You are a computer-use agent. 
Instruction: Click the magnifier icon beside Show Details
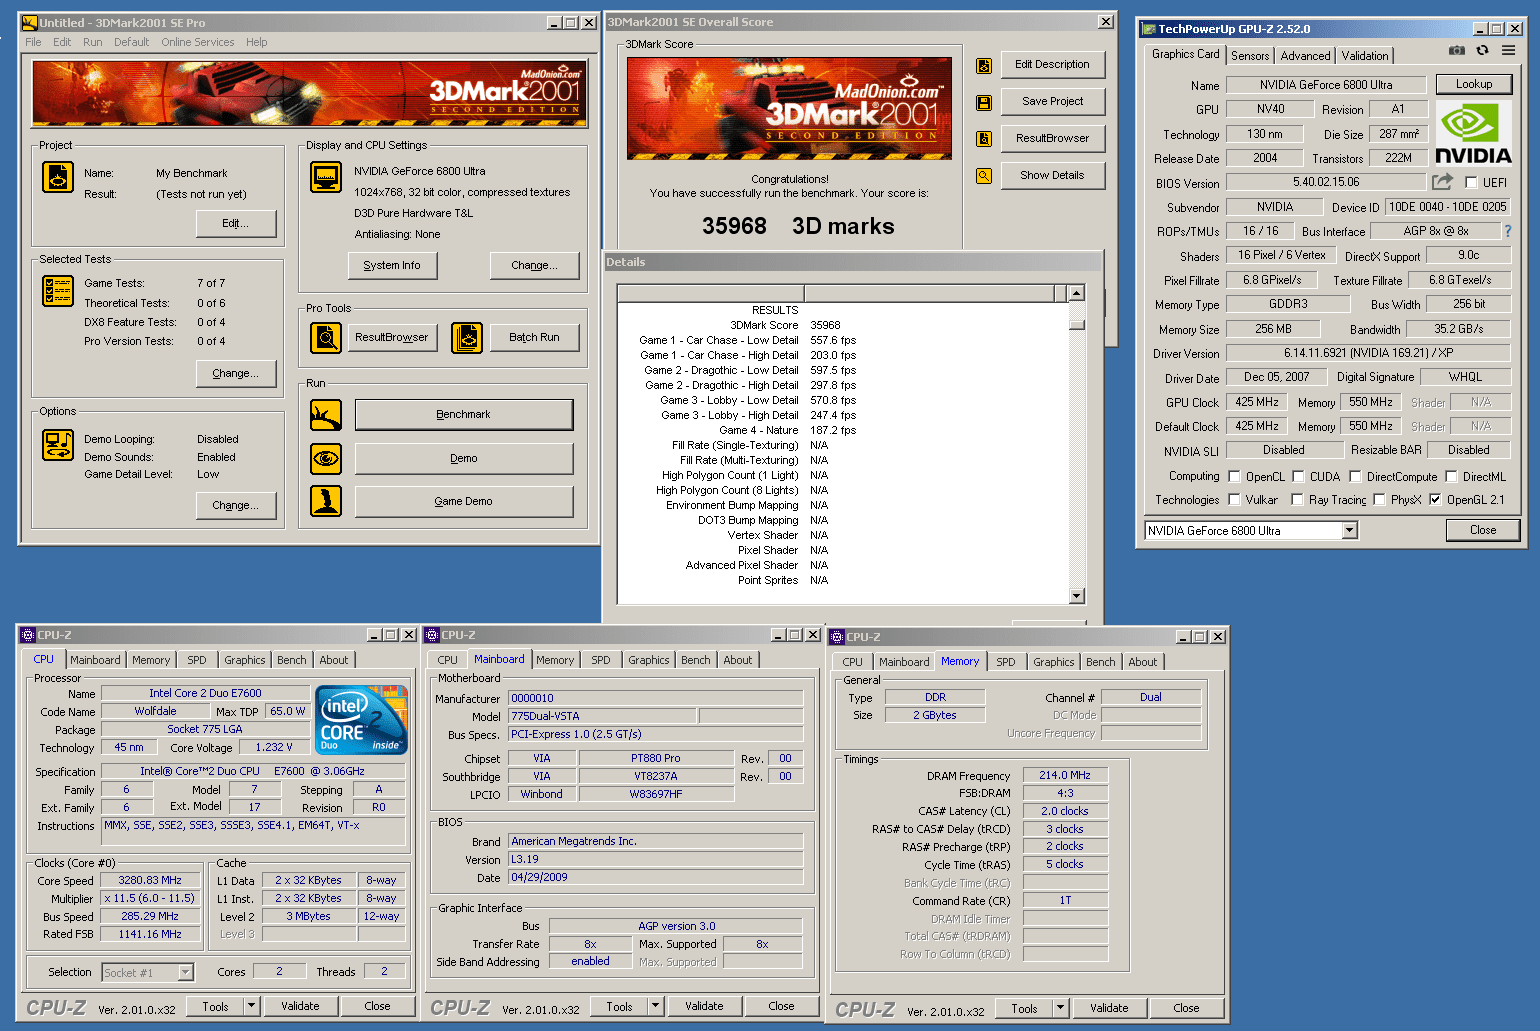[x=984, y=176]
